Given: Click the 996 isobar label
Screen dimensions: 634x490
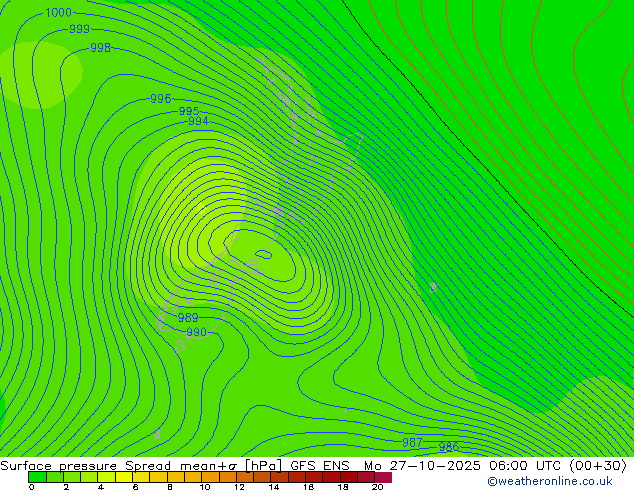Looking at the screenshot, I should pos(161,99).
